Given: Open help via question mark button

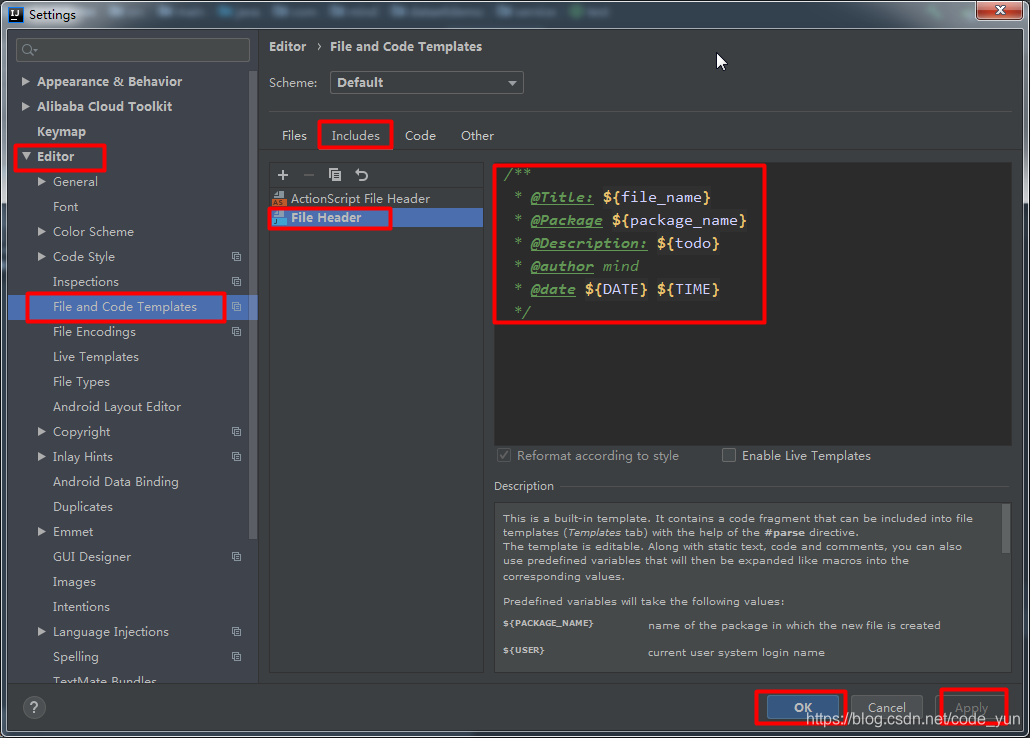Looking at the screenshot, I should [x=34, y=708].
